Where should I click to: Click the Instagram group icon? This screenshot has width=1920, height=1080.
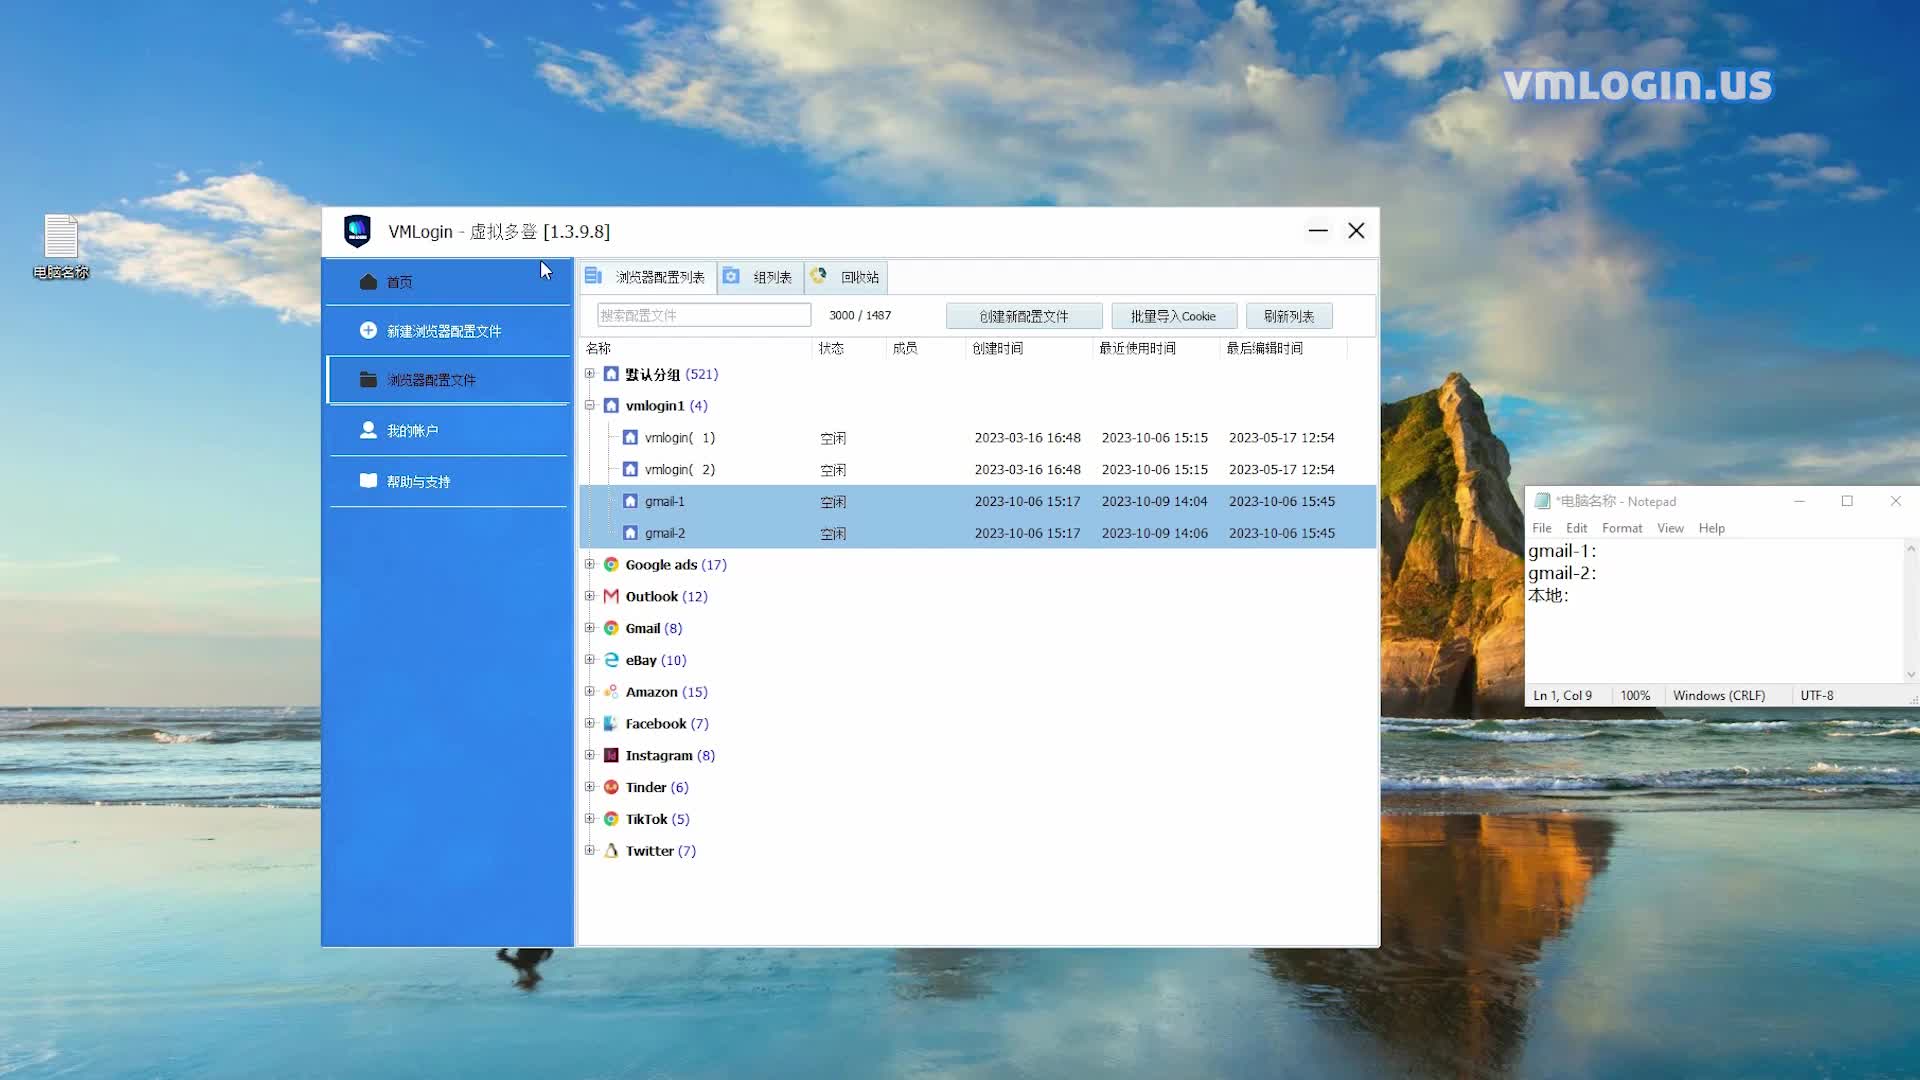[611, 755]
